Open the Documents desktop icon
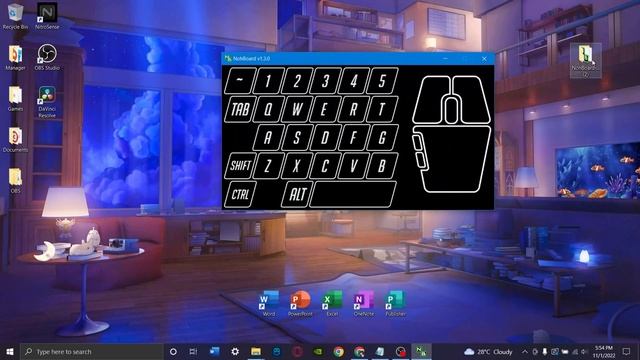The width and height of the screenshot is (640, 360). [16, 140]
